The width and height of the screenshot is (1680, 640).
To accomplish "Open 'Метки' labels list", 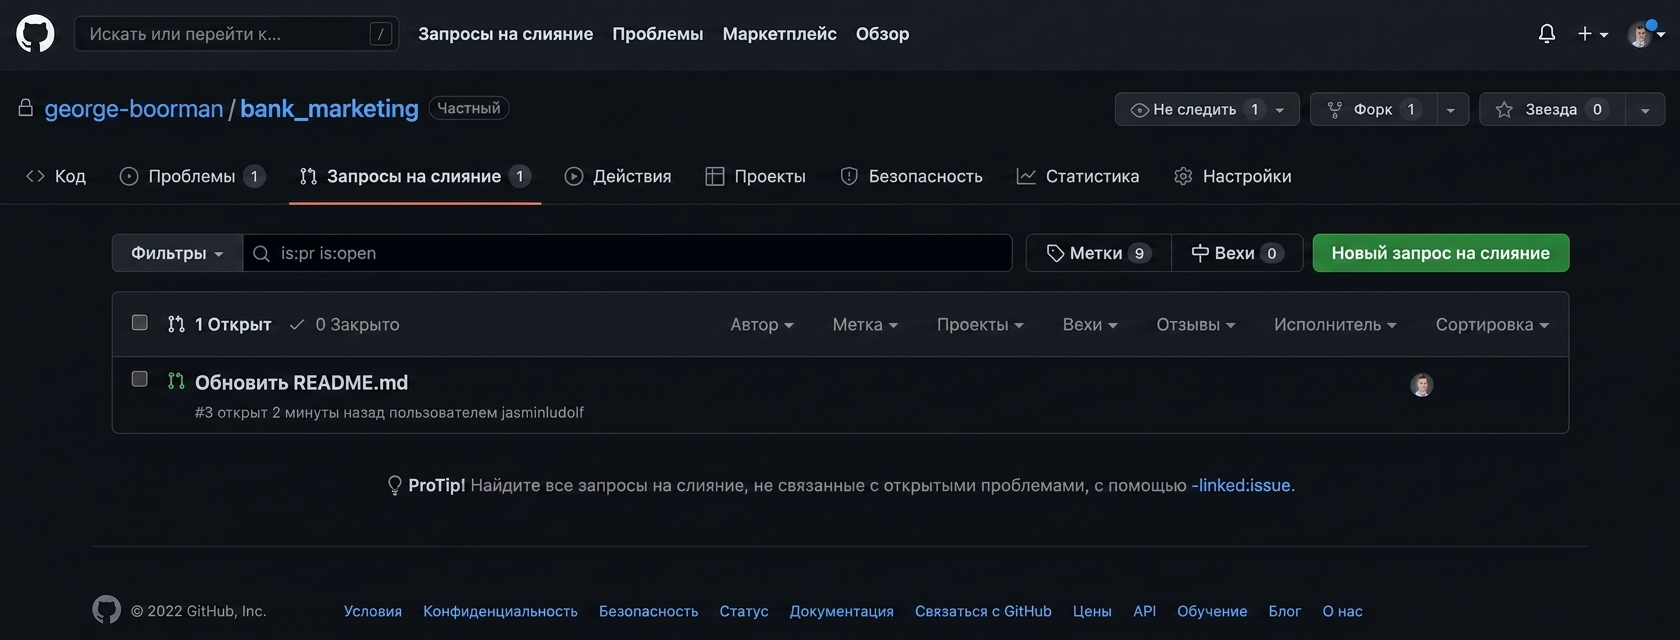I will (x=1099, y=253).
